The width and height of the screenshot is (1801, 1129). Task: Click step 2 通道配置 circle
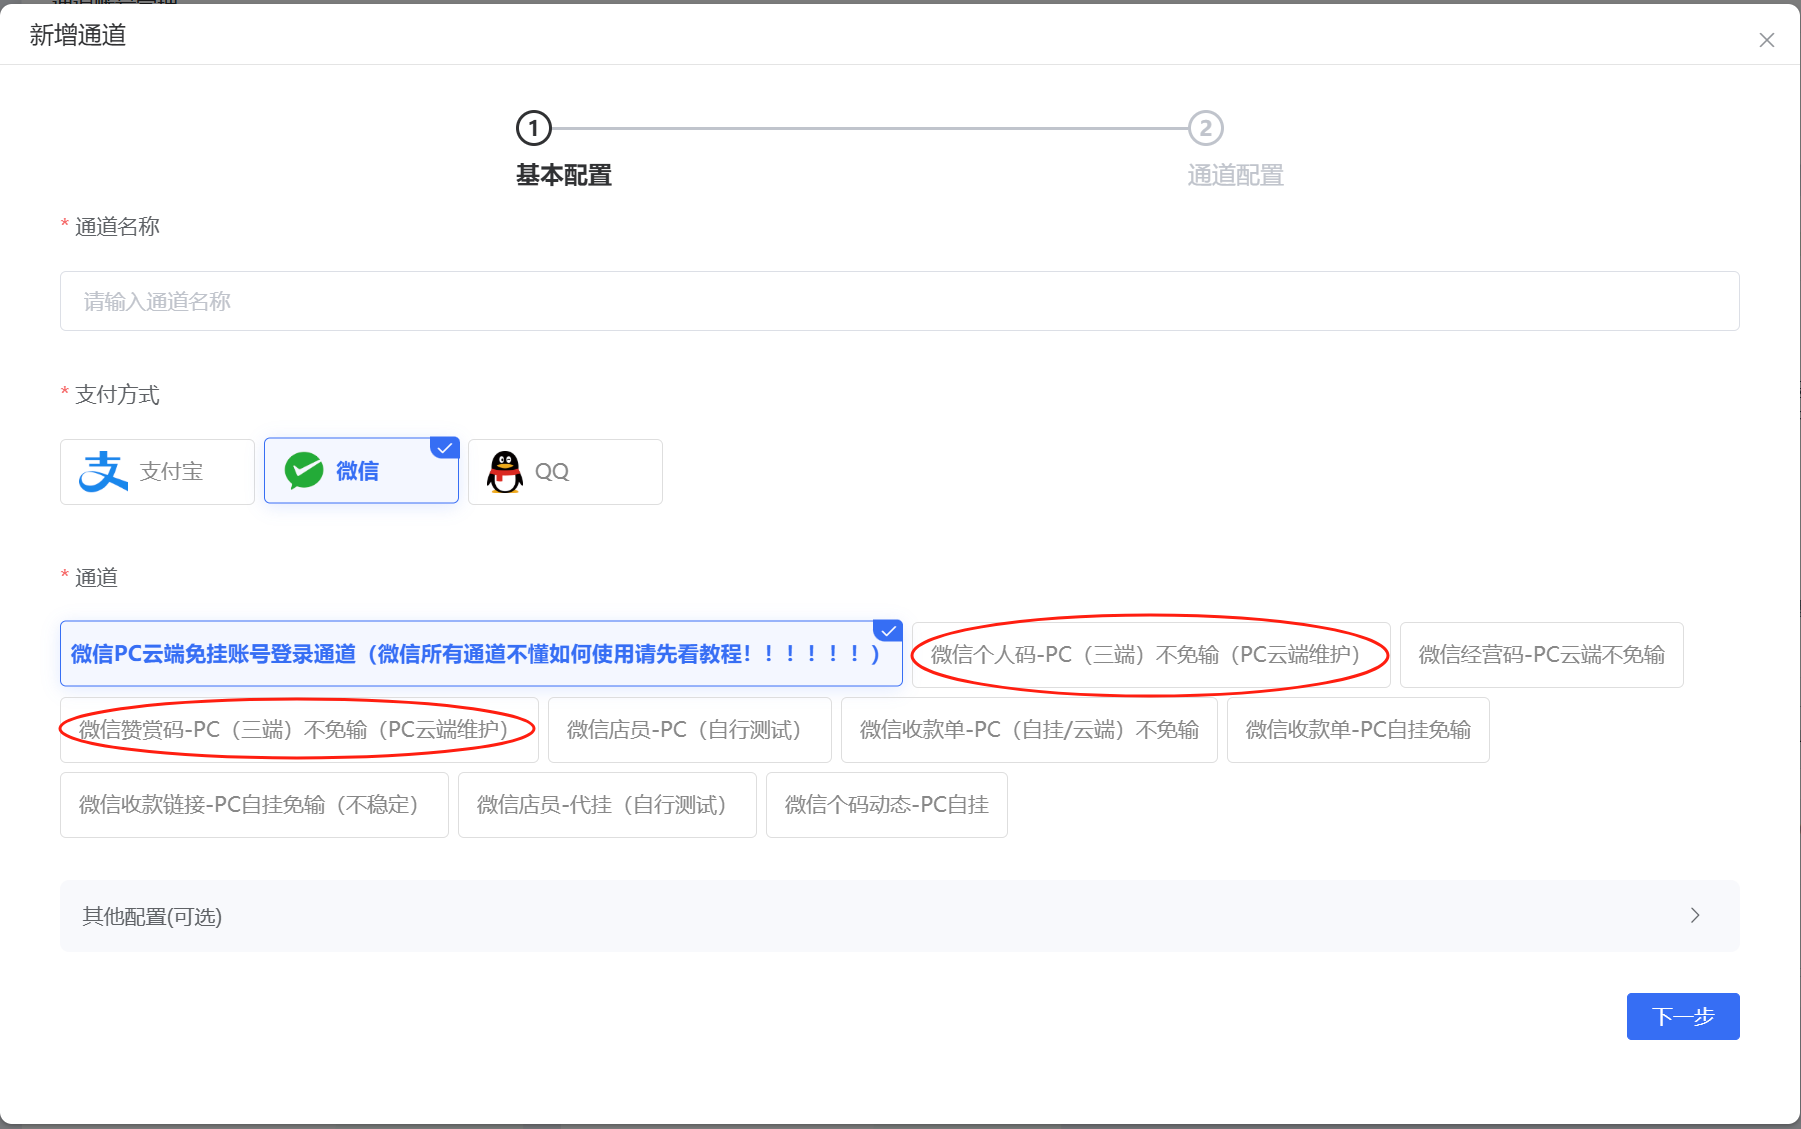(x=1205, y=128)
